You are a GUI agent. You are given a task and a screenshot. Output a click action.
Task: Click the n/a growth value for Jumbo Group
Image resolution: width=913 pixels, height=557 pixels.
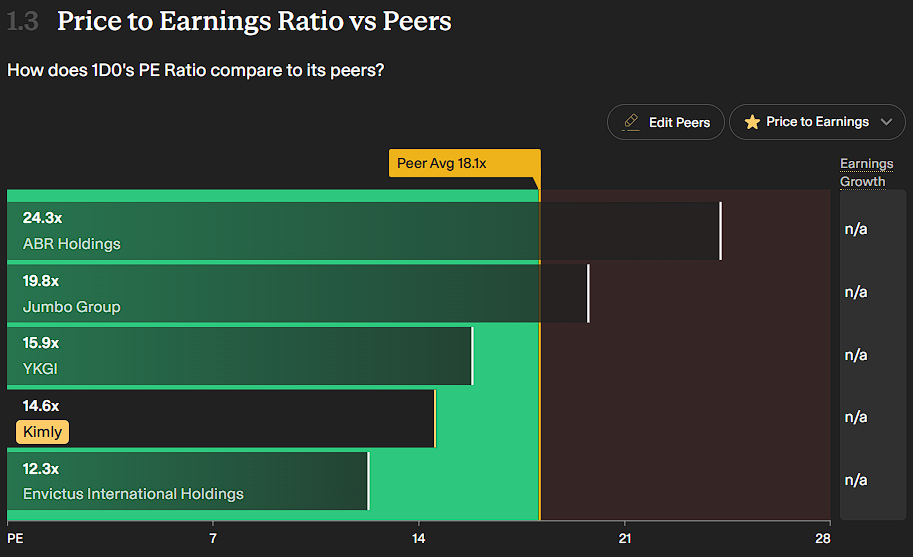(856, 292)
